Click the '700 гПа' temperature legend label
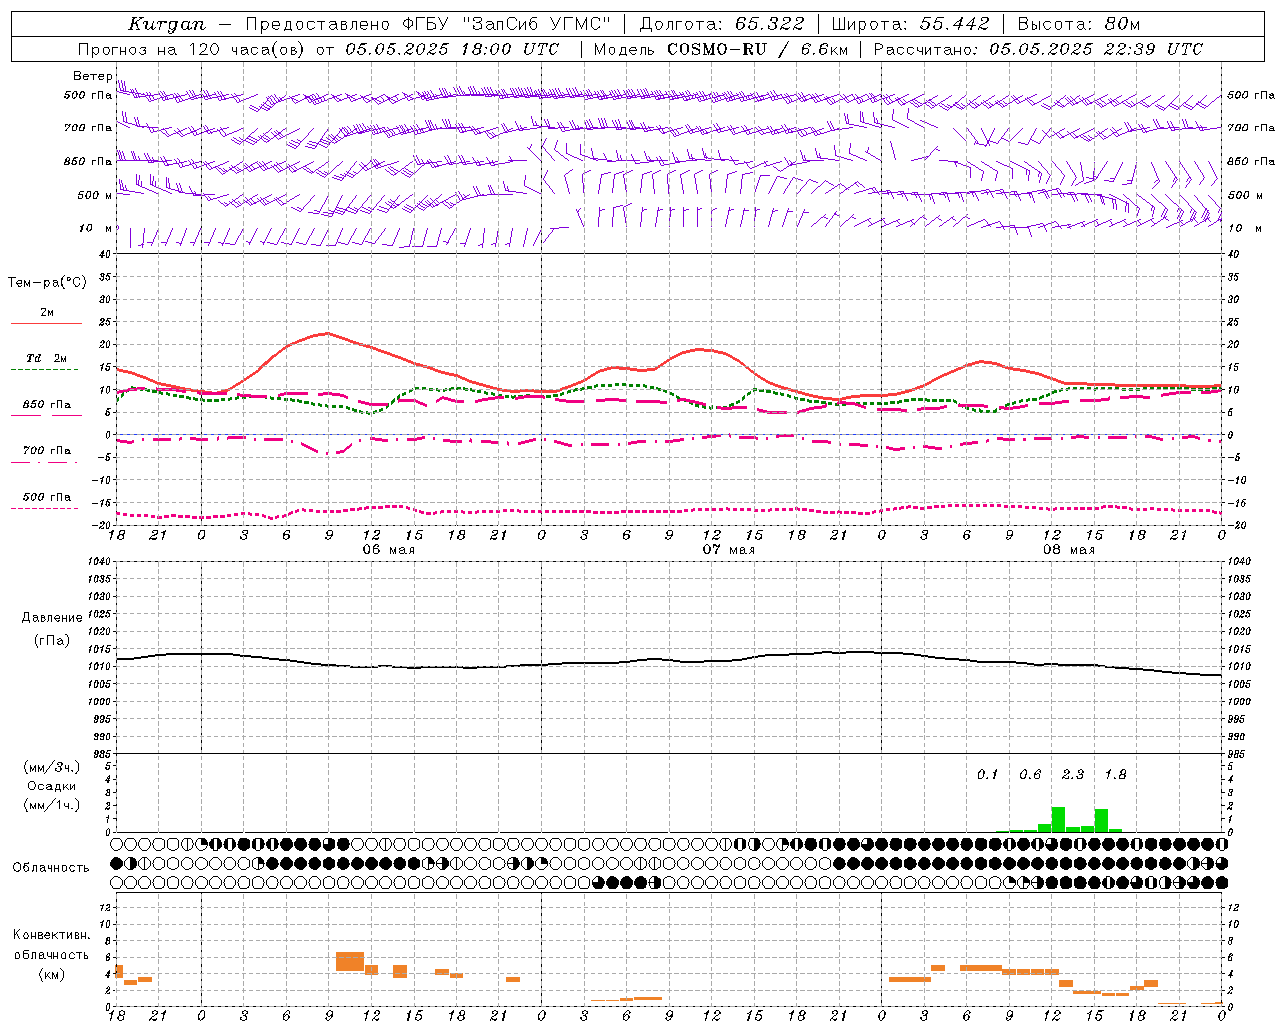The width and height of the screenshot is (1280, 1024). (47, 451)
